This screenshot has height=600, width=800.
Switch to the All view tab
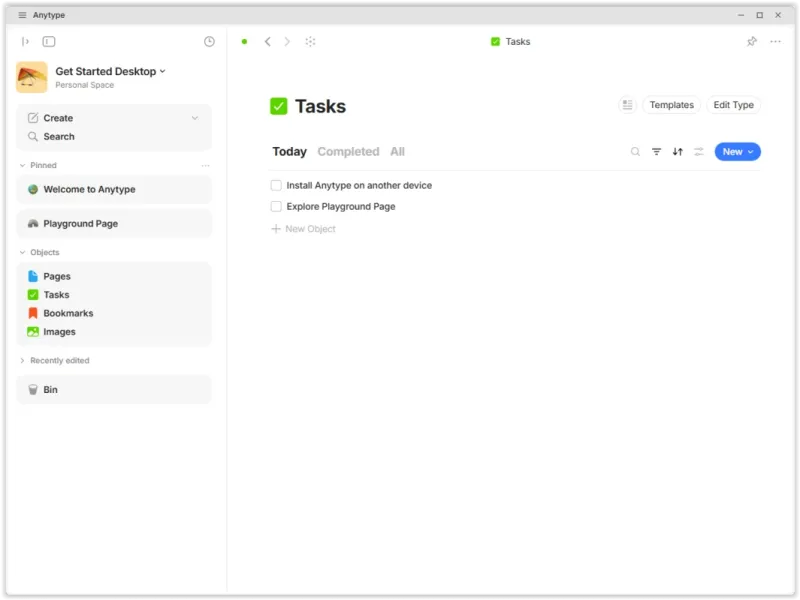(397, 152)
